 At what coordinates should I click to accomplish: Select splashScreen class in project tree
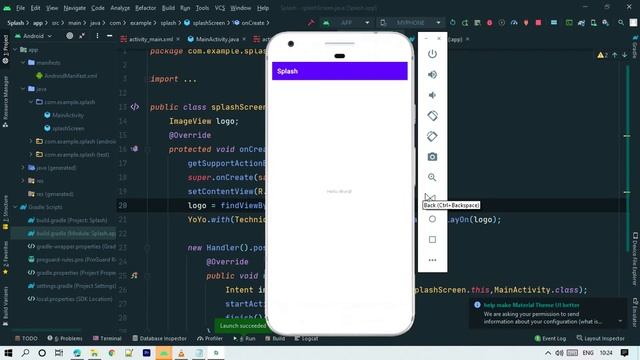[x=64, y=128]
